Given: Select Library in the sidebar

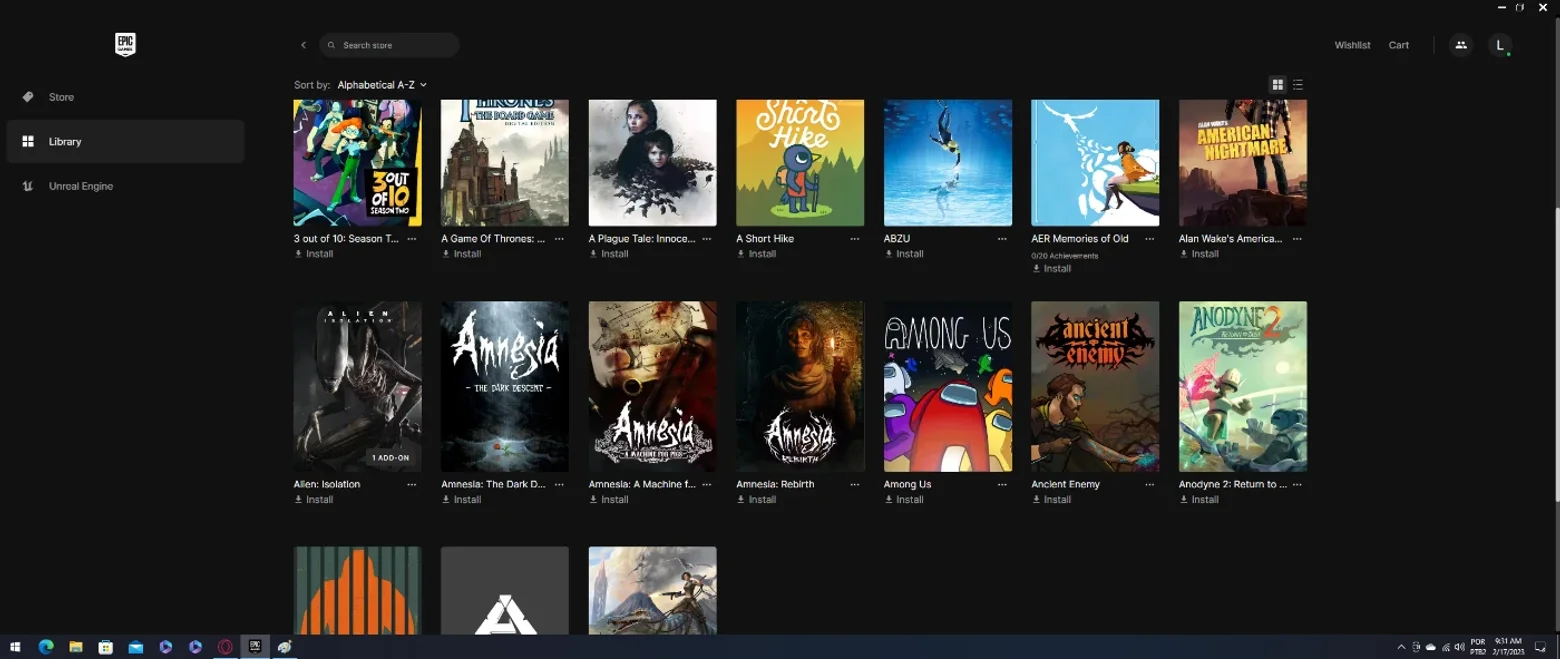Looking at the screenshot, I should (x=125, y=141).
